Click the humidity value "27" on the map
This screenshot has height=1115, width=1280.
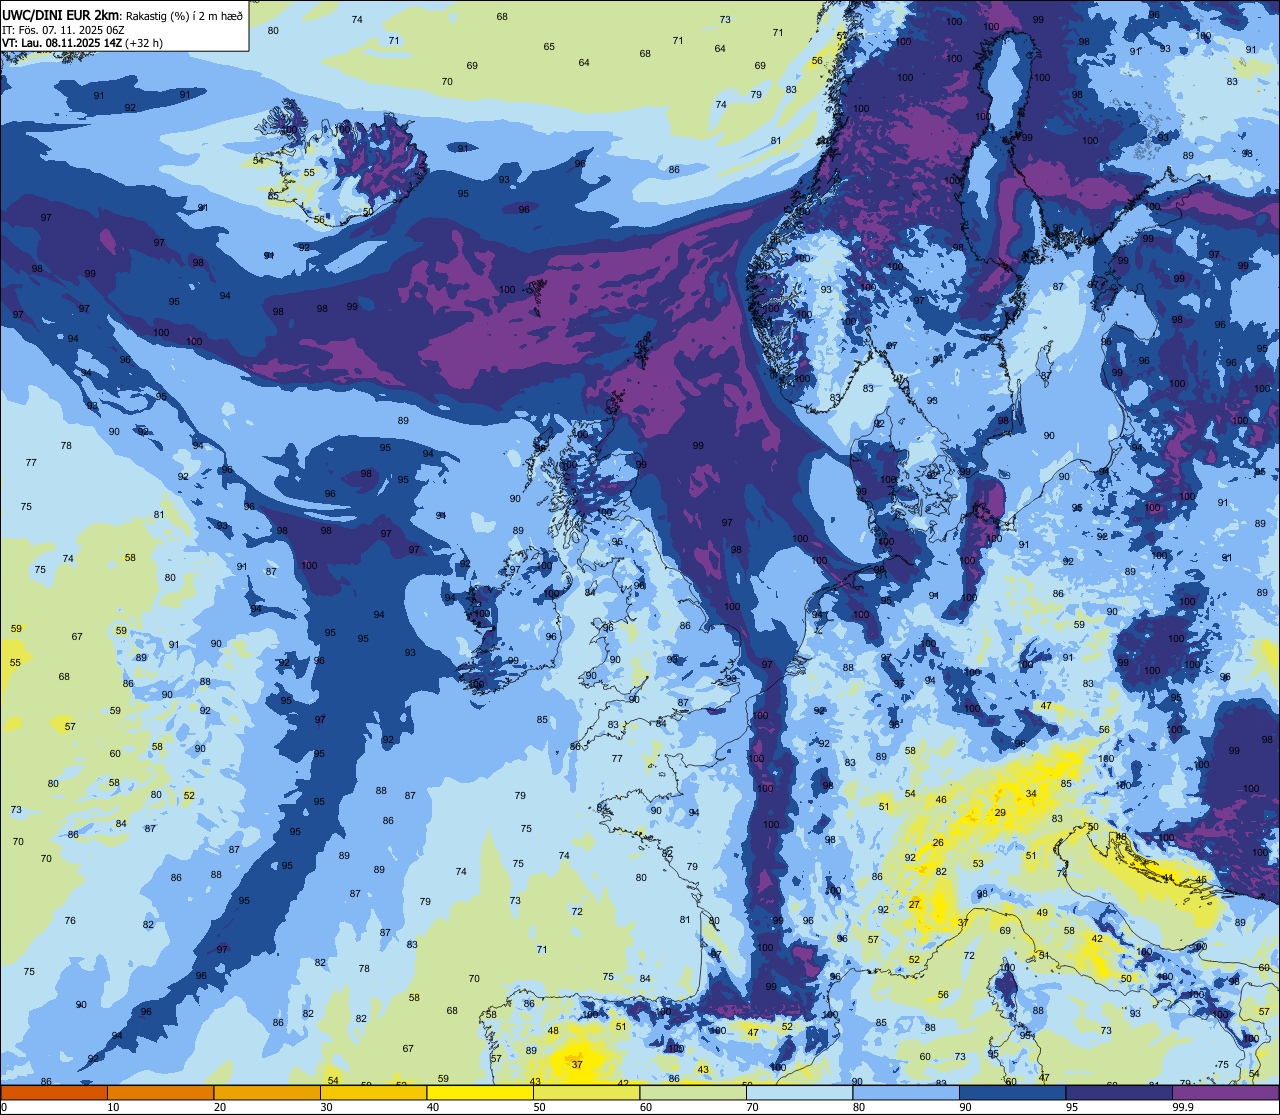click(914, 904)
